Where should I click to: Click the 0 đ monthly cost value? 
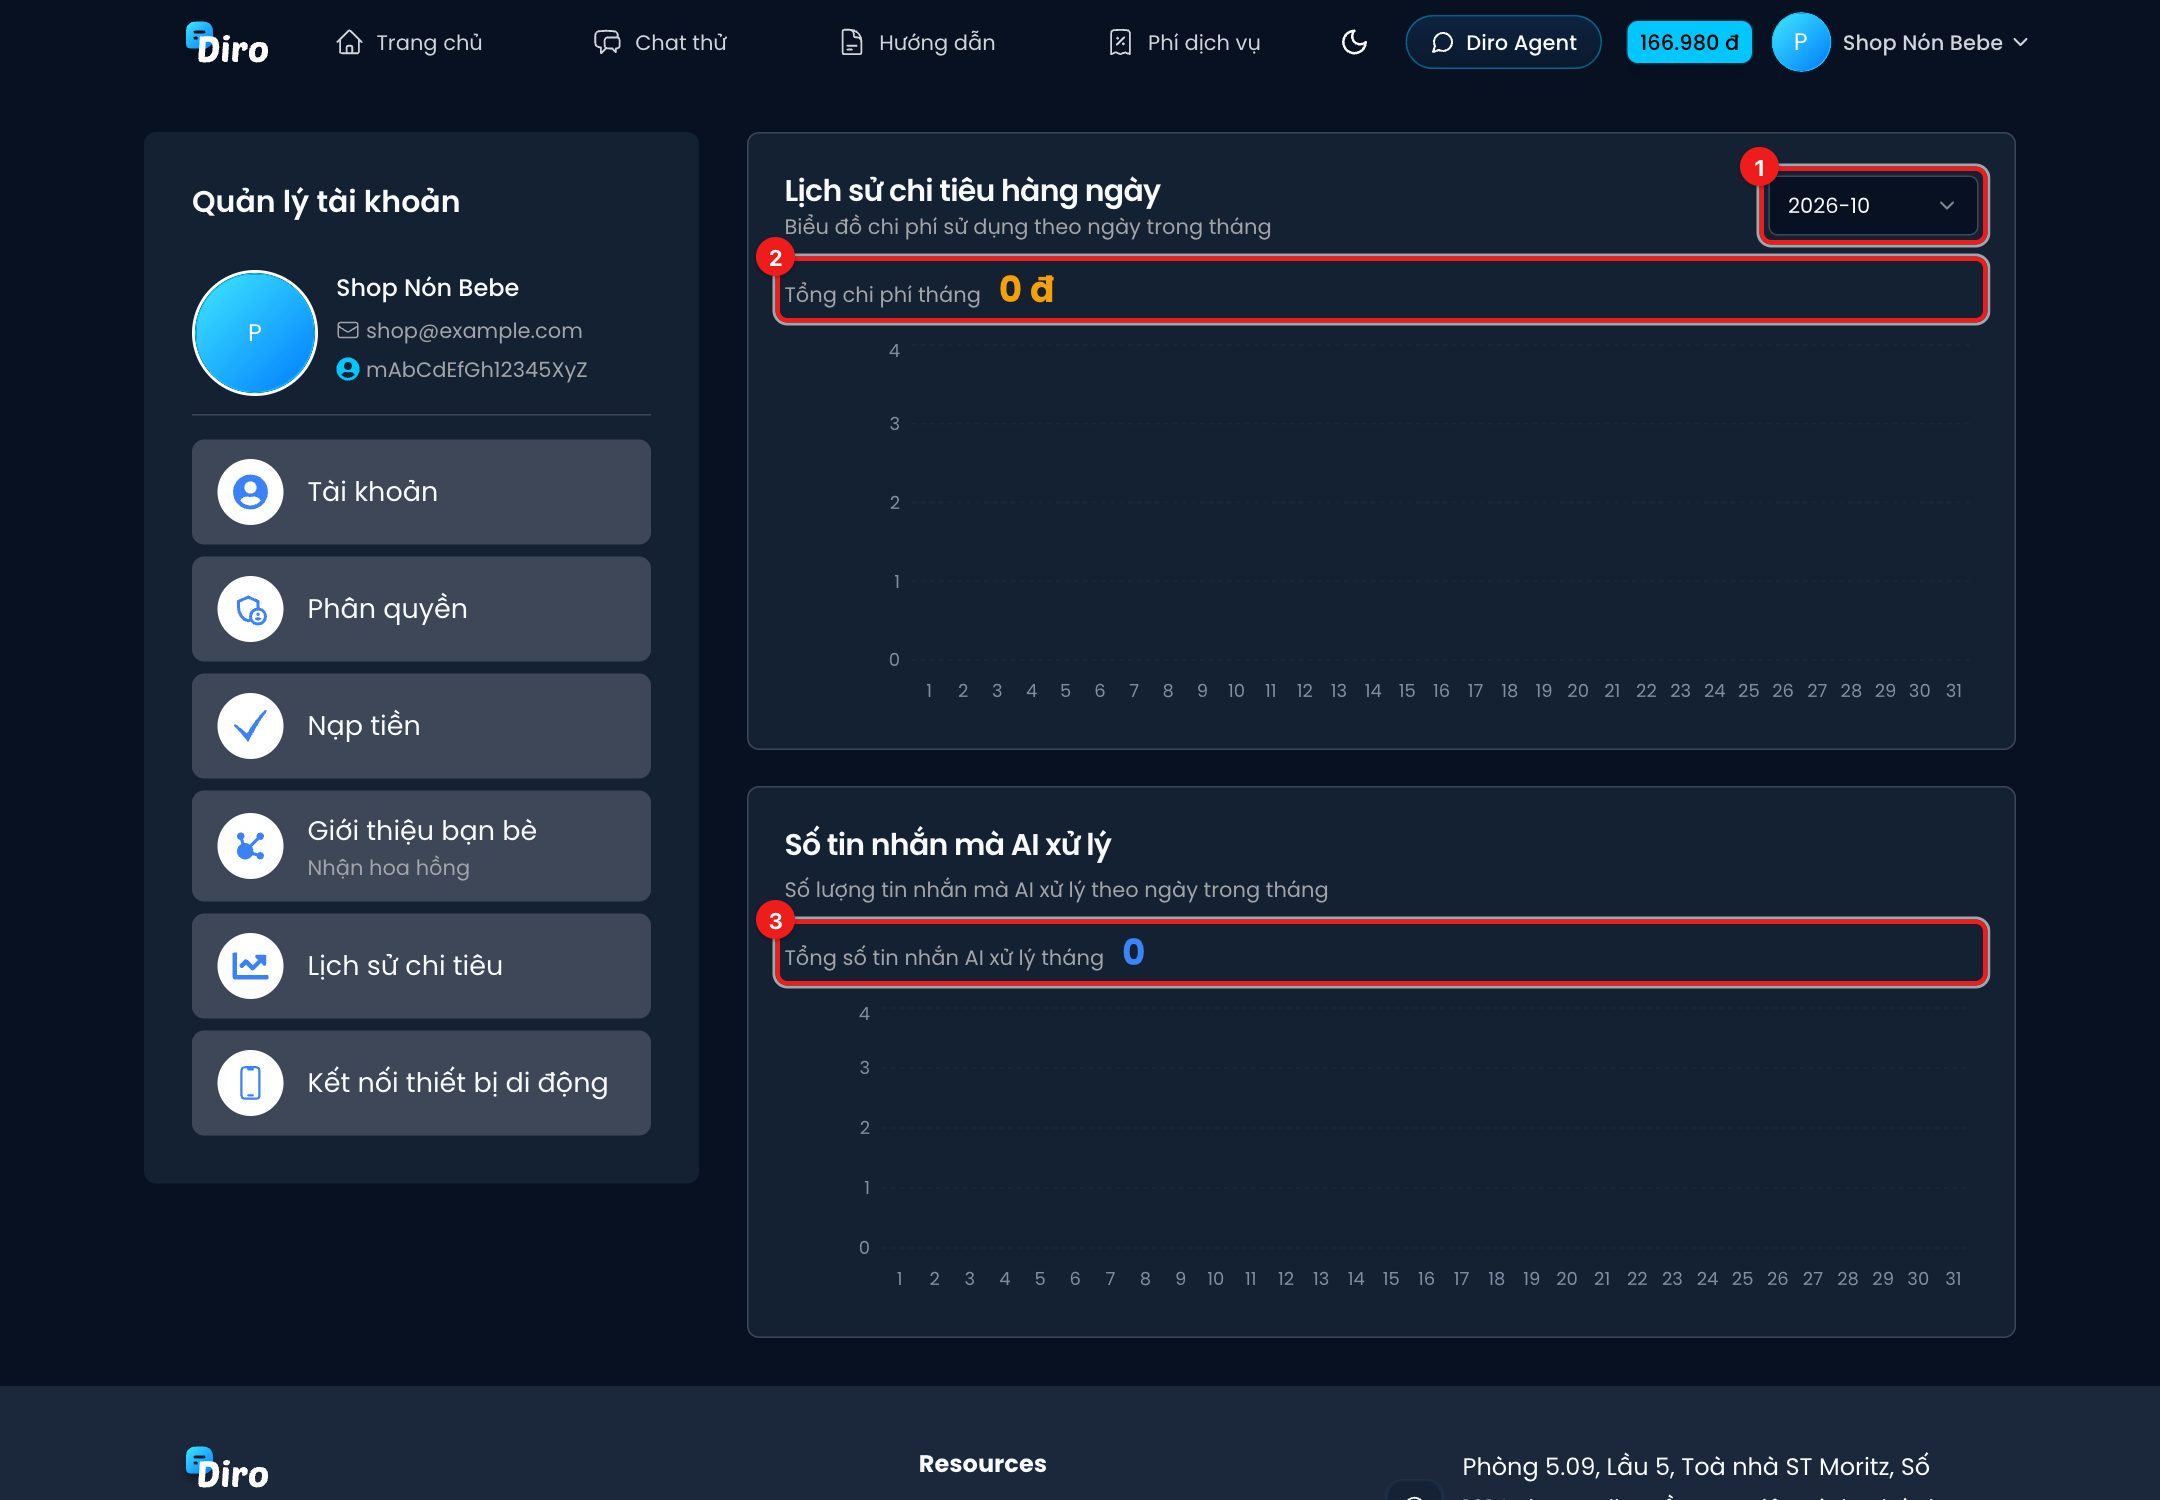[x=1026, y=289]
